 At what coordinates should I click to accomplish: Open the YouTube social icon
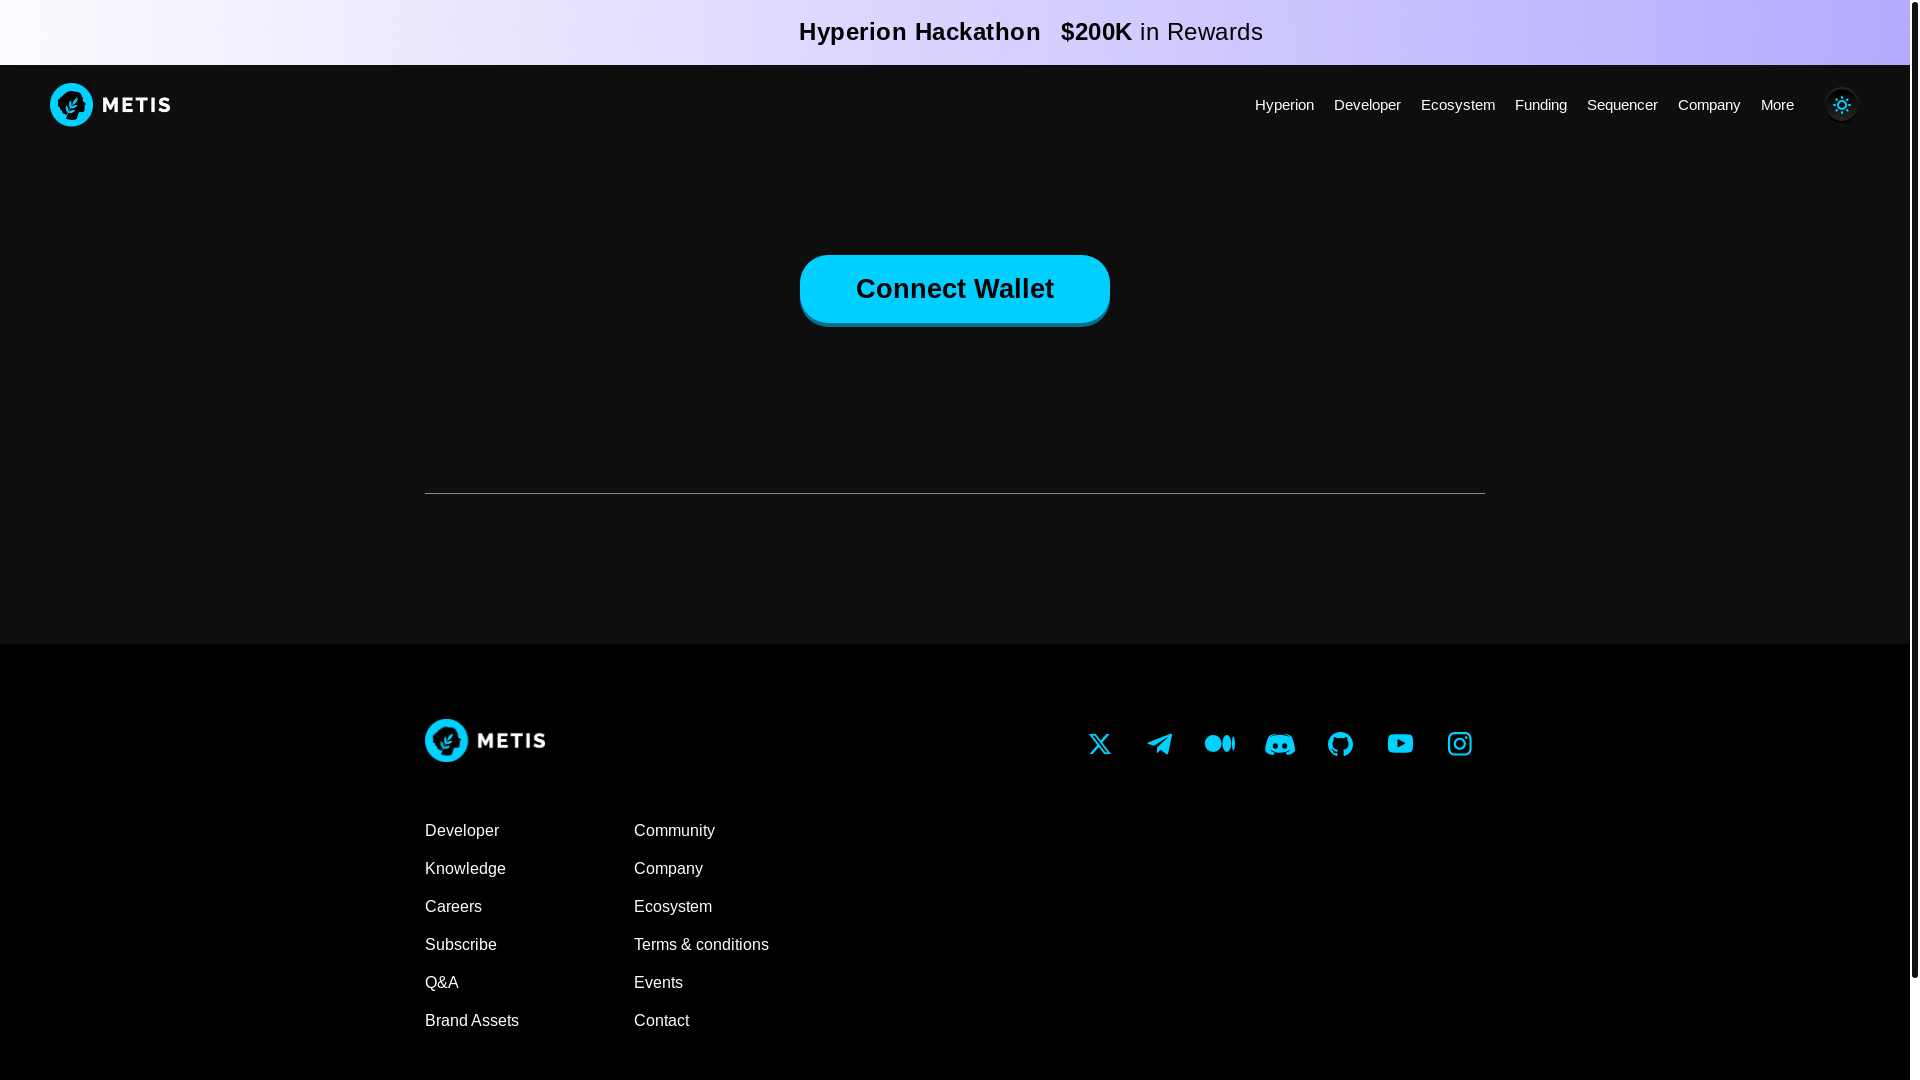point(1400,744)
